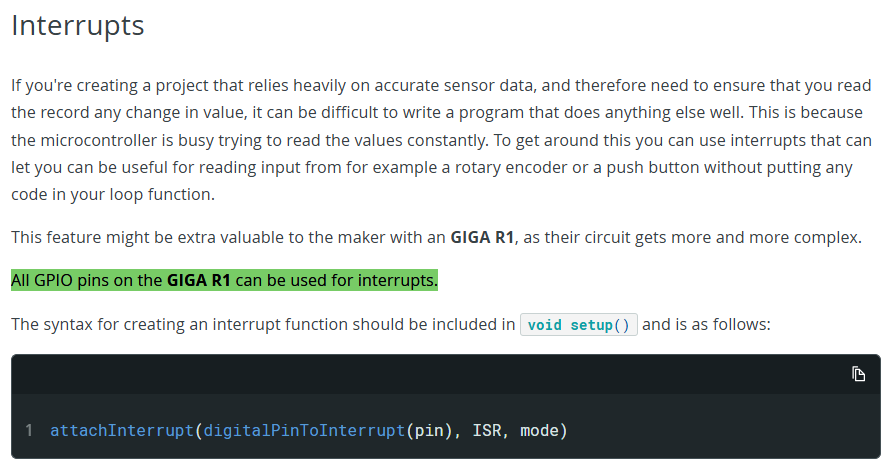The image size is (891, 472).
Task: Click bold "GIGA R1" in the highlighted sentence
Action: pos(199,281)
